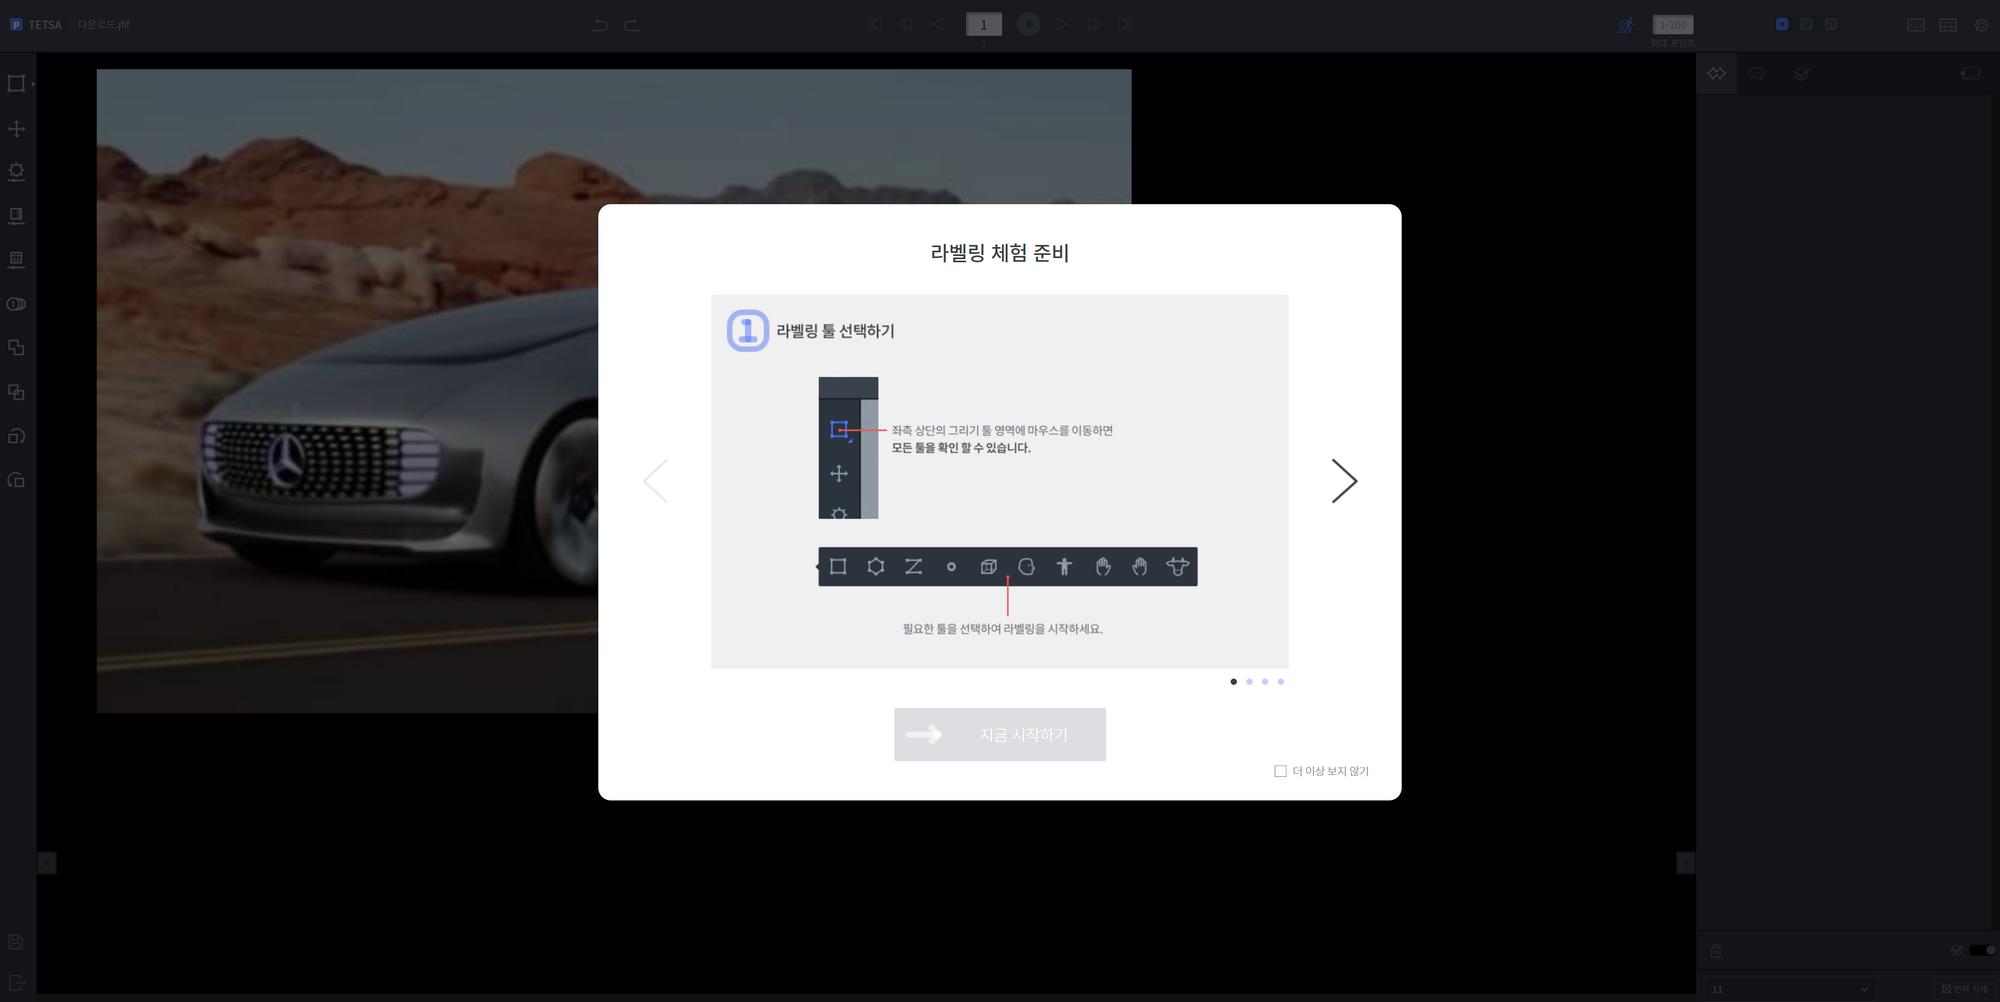Click the 다운로드.jfif file name

point(104,25)
